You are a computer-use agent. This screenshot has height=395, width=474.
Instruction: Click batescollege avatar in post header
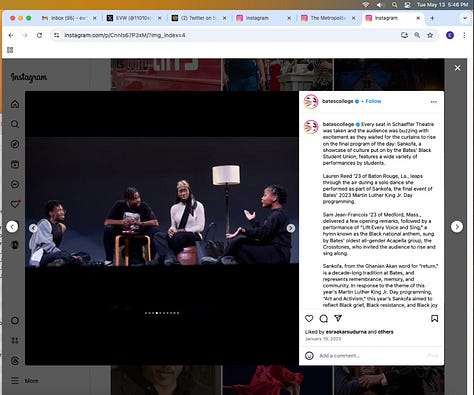point(311,102)
